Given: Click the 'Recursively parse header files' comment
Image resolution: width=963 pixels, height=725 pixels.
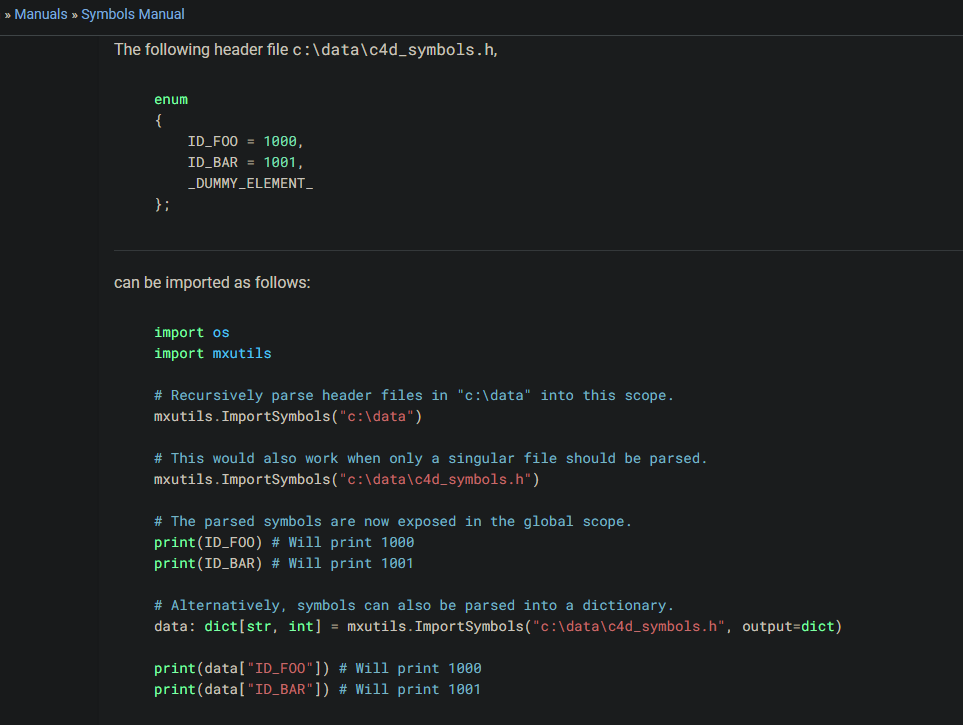Looking at the screenshot, I should 414,395.
